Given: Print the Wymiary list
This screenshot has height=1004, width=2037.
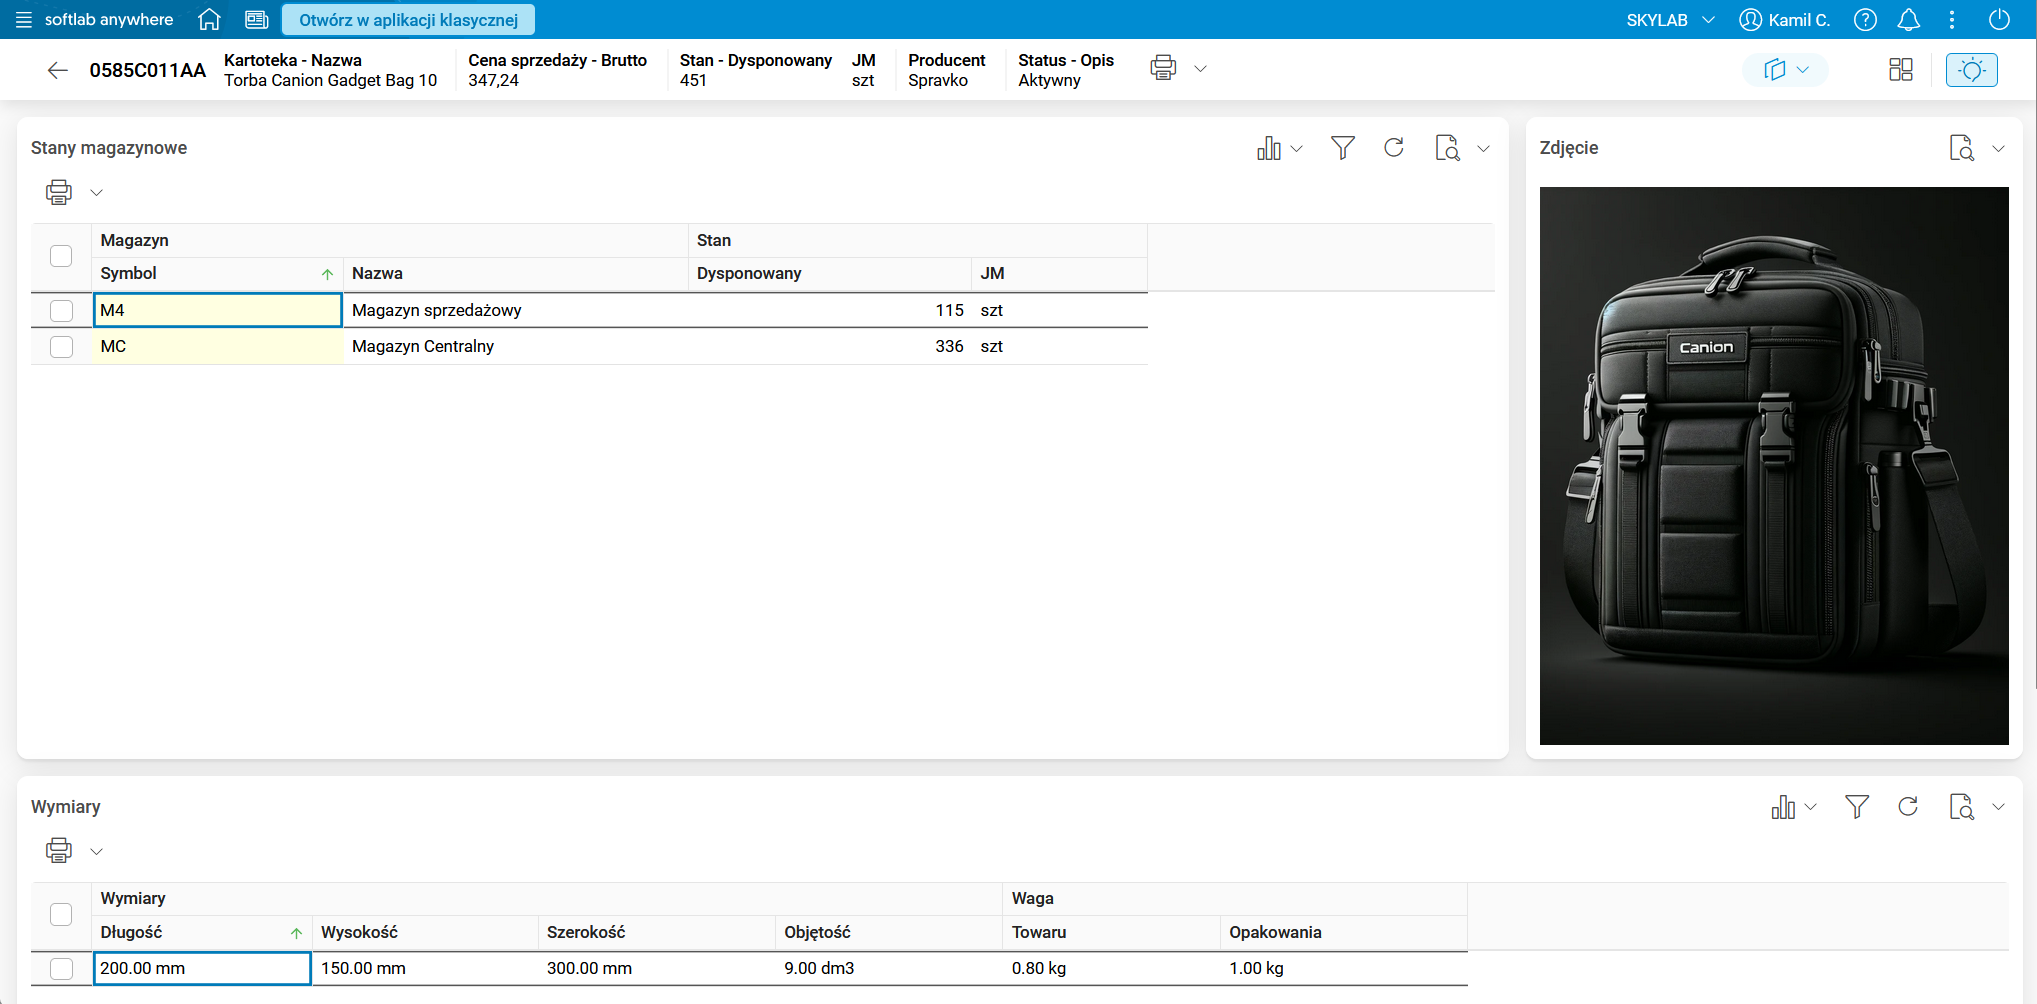Looking at the screenshot, I should (59, 851).
